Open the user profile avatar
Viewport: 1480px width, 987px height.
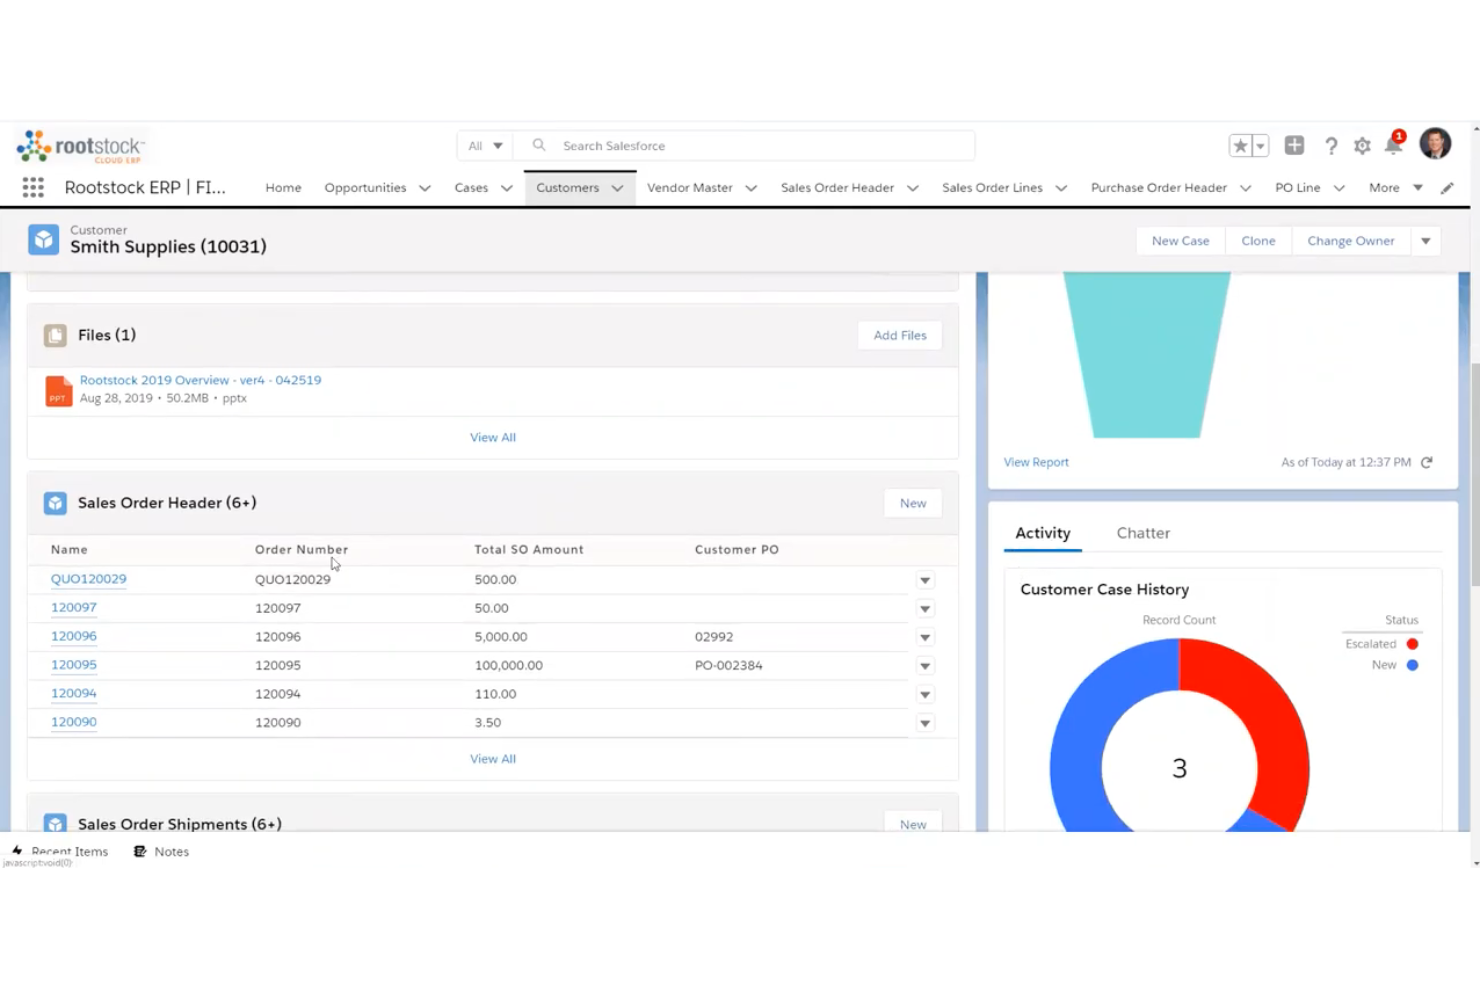tap(1435, 144)
